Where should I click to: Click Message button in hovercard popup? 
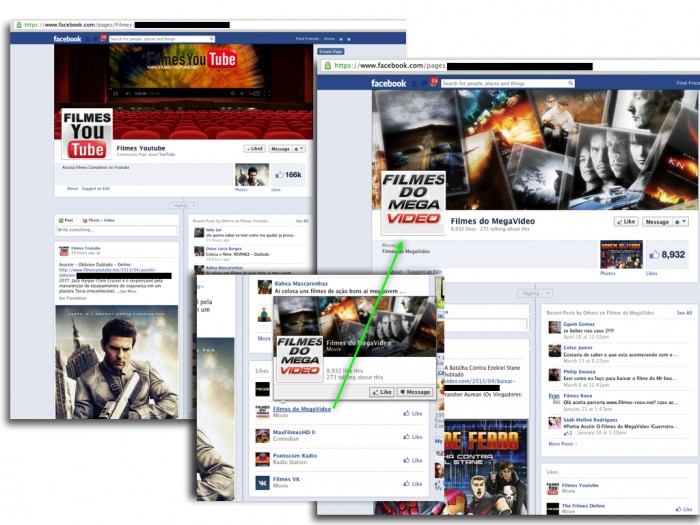(415, 392)
